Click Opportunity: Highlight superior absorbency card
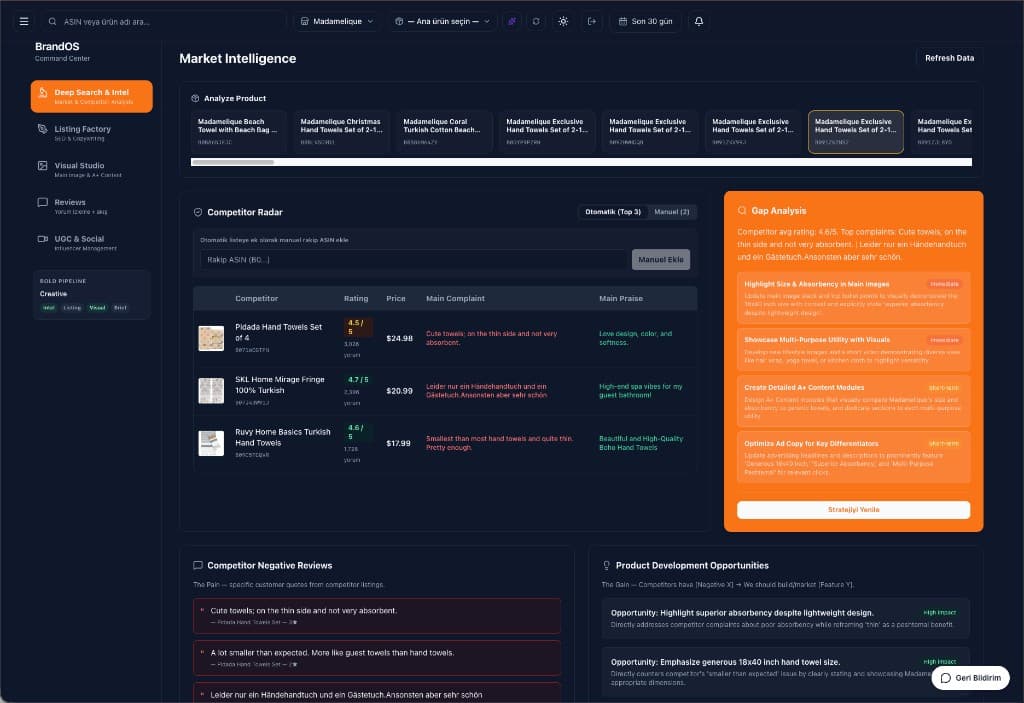 (x=786, y=619)
